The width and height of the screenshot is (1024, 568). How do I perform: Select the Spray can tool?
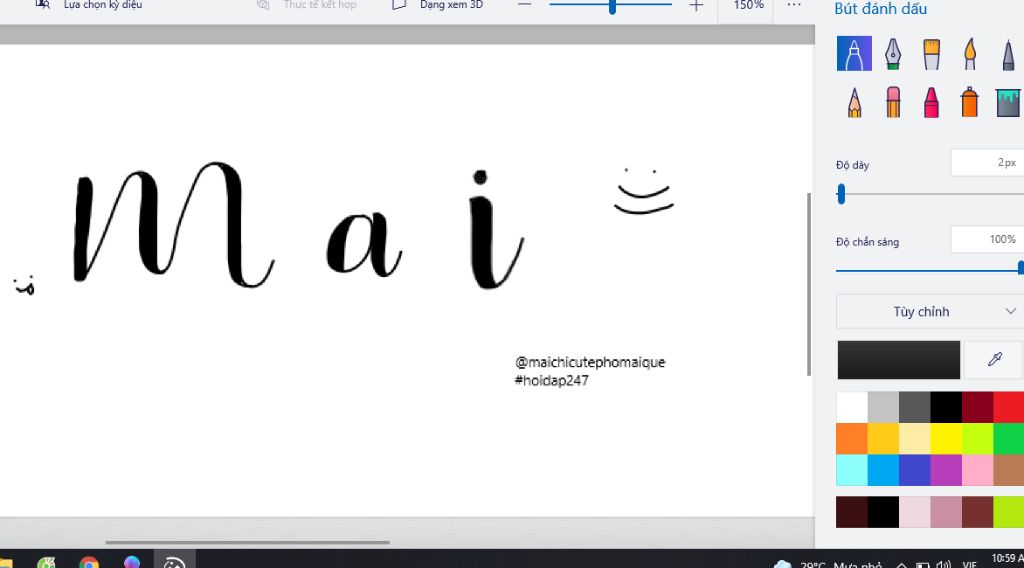970,103
